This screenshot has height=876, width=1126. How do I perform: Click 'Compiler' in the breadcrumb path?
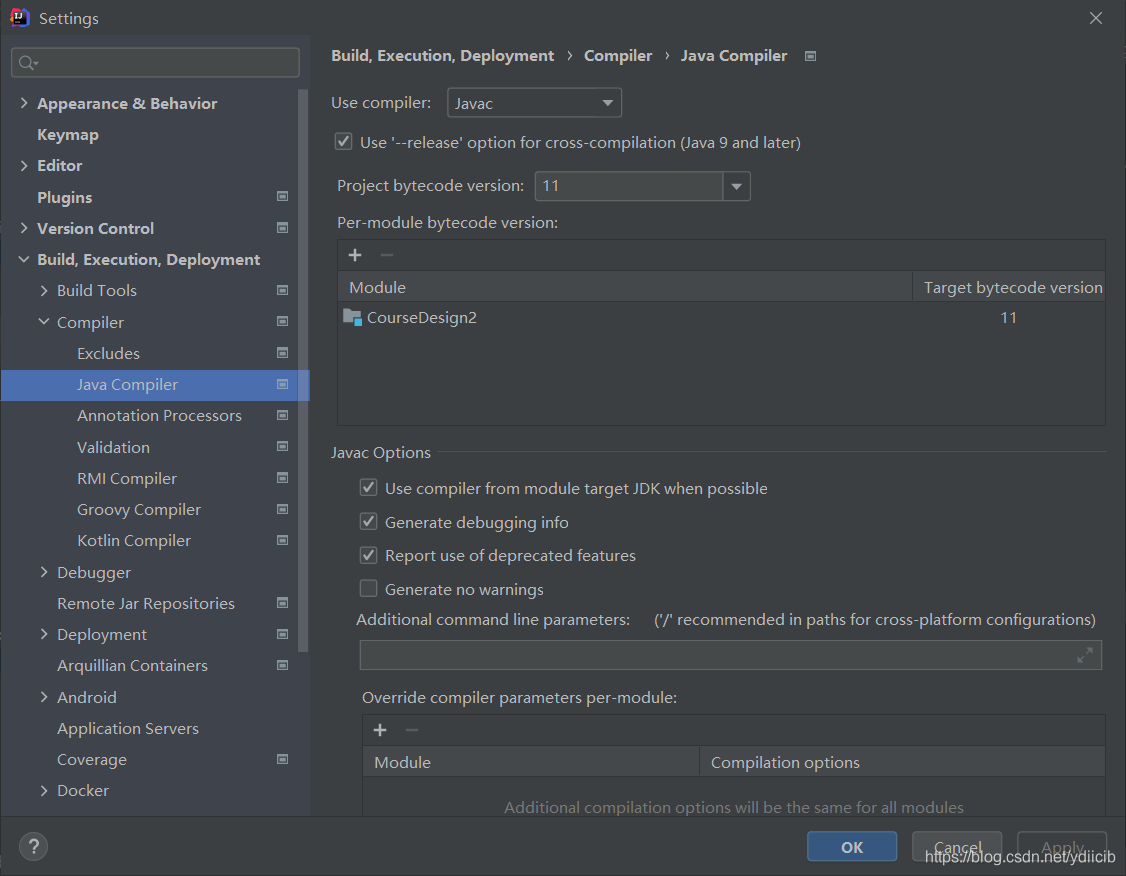coord(618,56)
